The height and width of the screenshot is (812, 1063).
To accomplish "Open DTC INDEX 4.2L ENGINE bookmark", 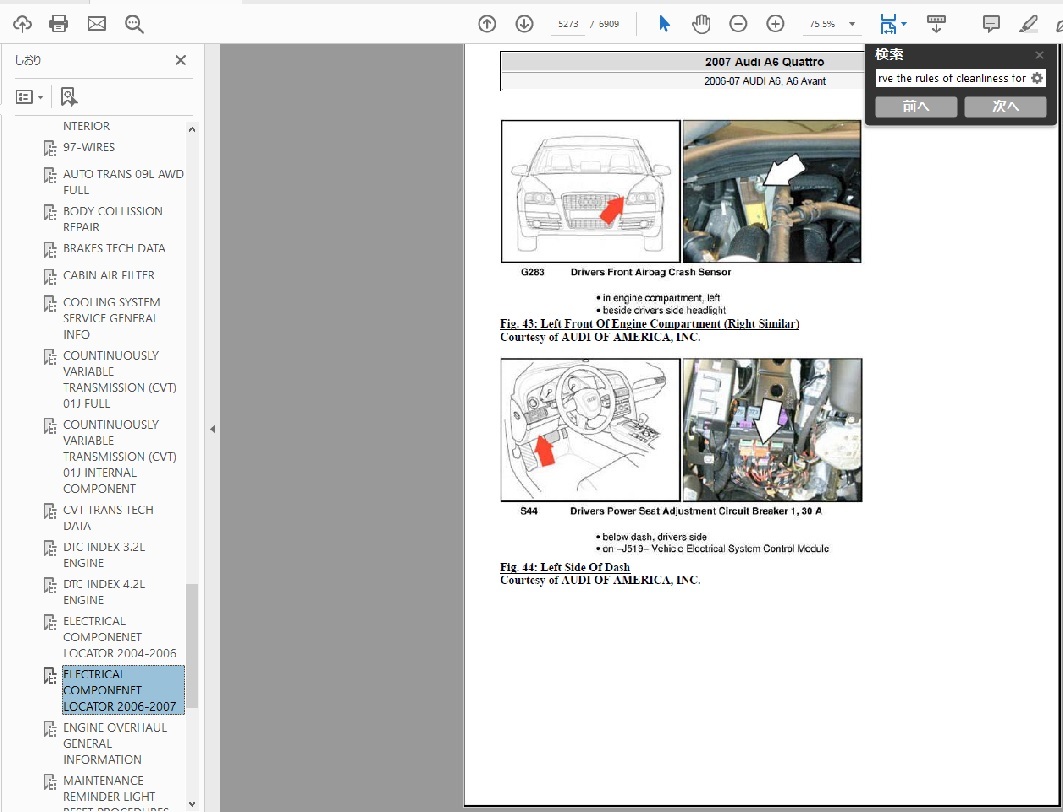I will (x=104, y=592).
